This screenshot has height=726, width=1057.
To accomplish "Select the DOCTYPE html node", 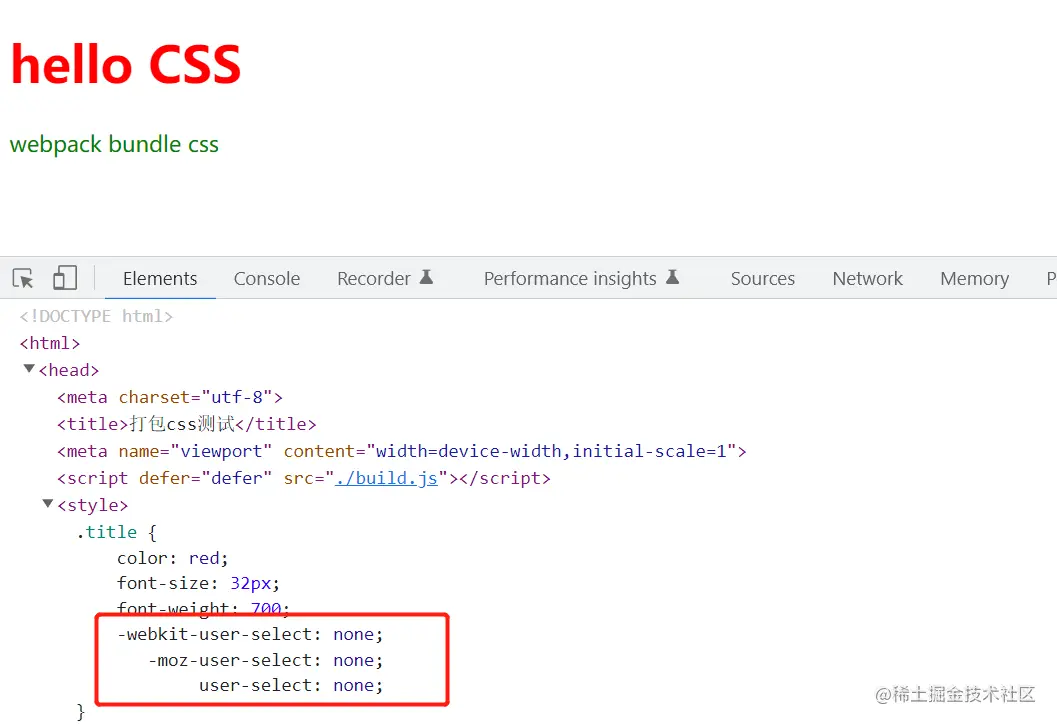I will 96,316.
